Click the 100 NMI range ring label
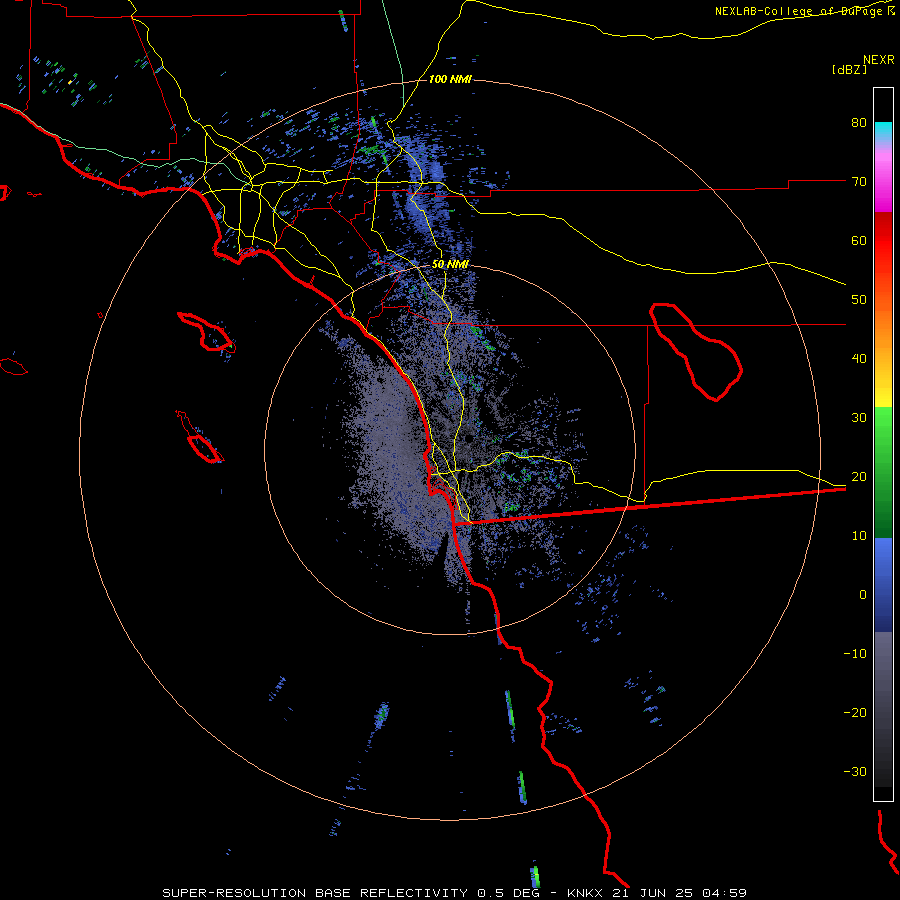Screen dimensions: 900x900 450,79
